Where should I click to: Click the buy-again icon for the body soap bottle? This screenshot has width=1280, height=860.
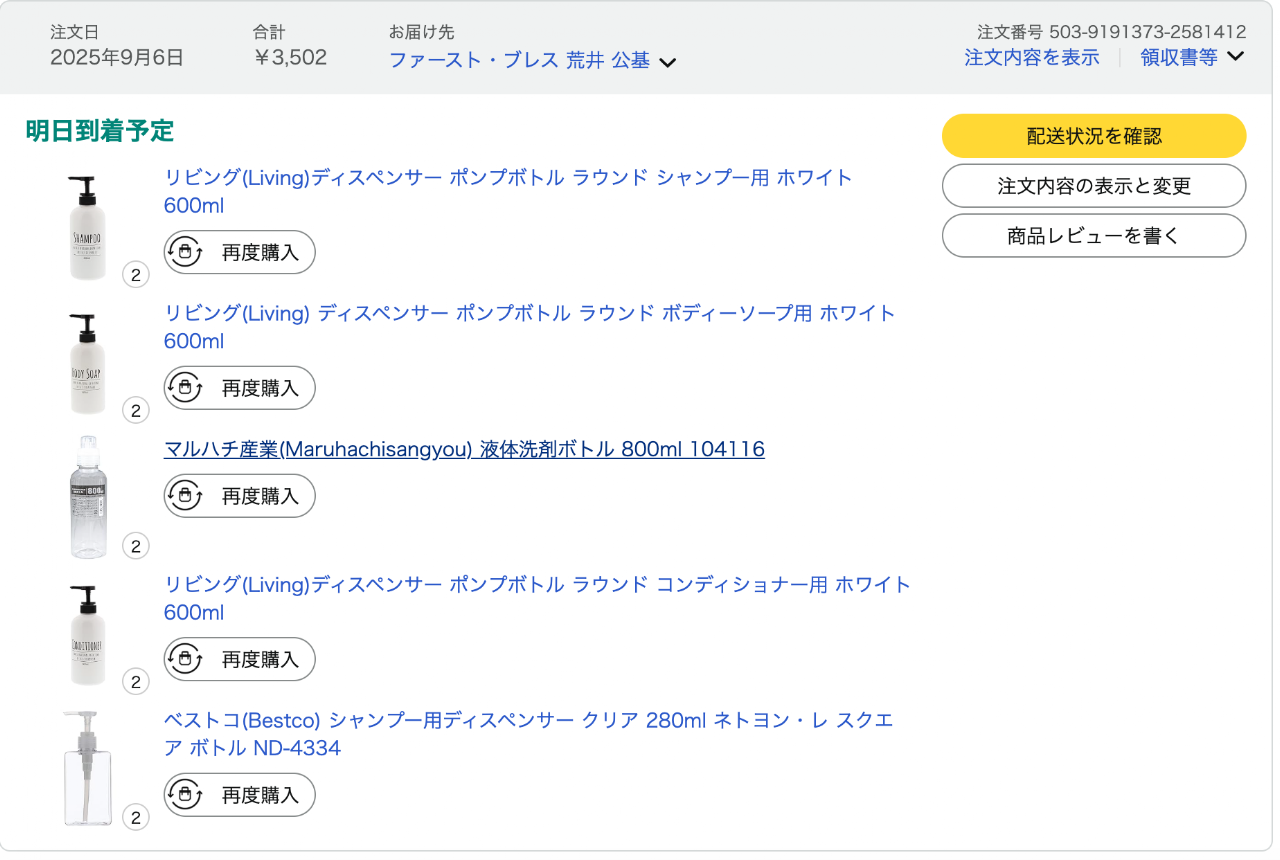coord(185,388)
